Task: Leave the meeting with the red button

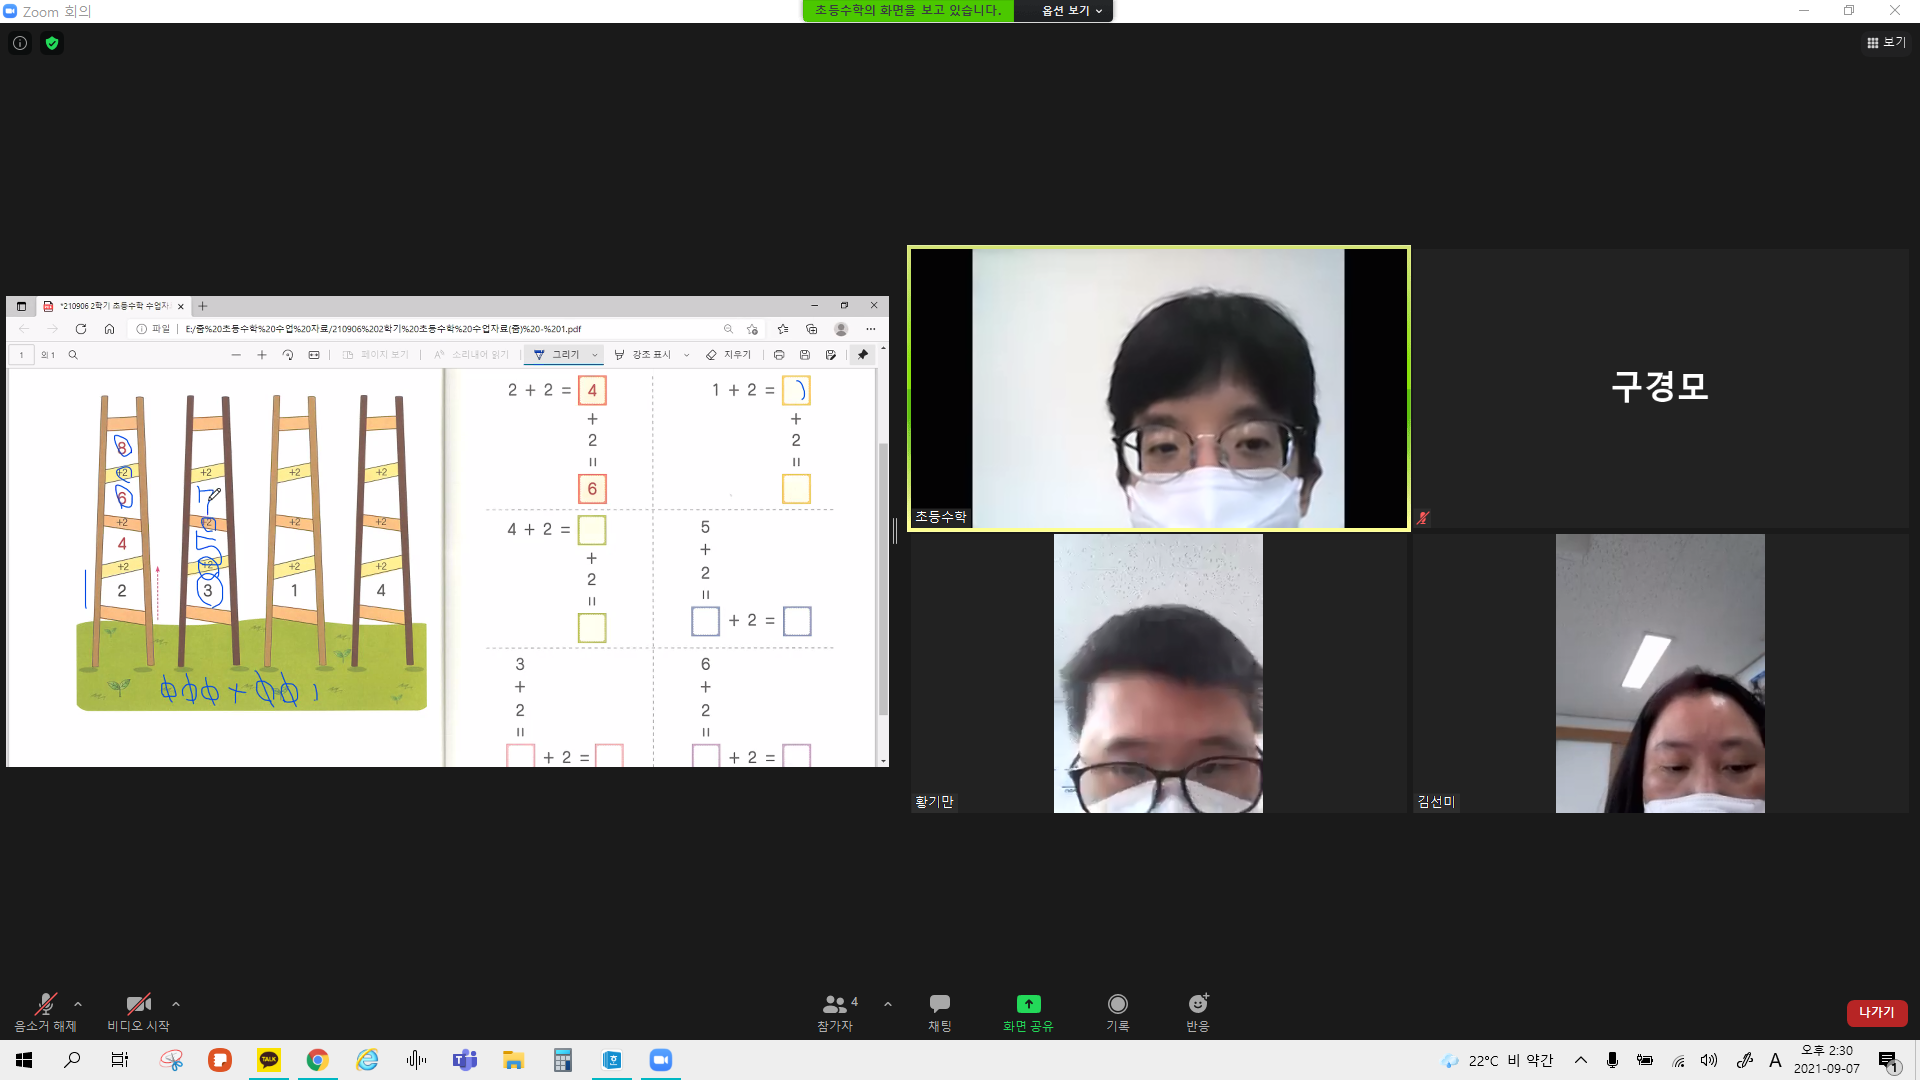Action: 1877,1012
